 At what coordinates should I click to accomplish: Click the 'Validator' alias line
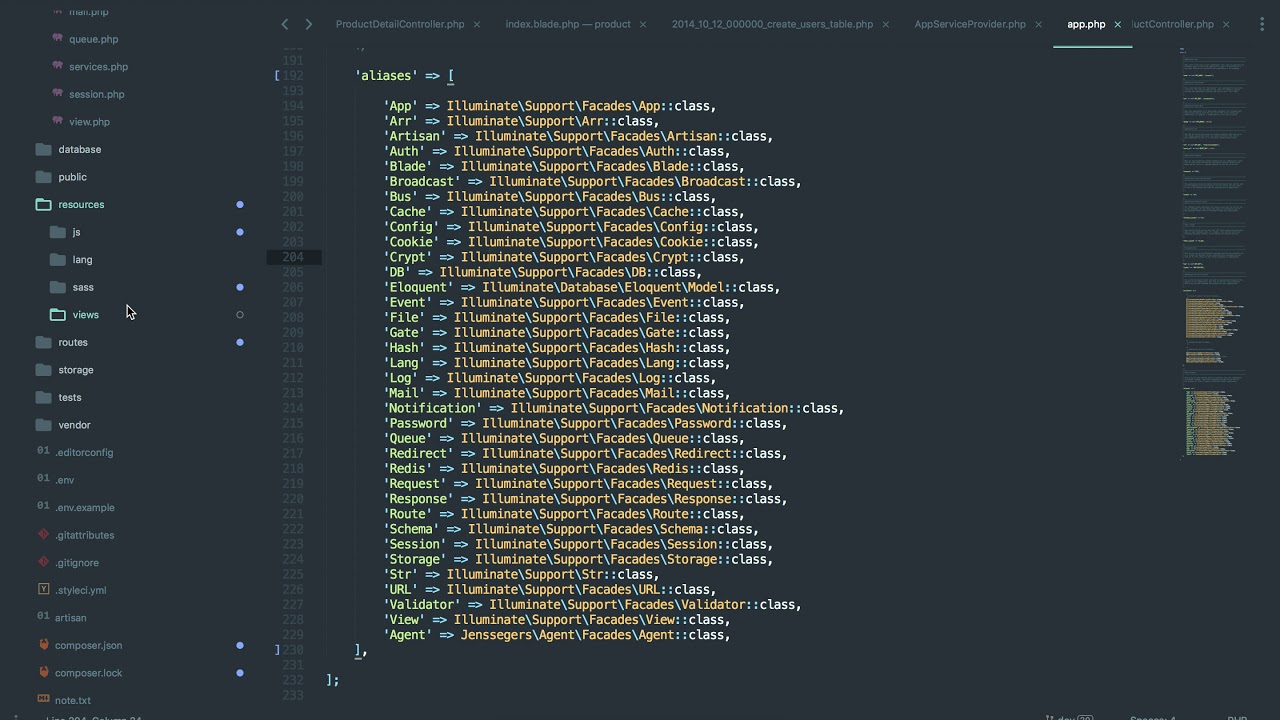pos(592,604)
